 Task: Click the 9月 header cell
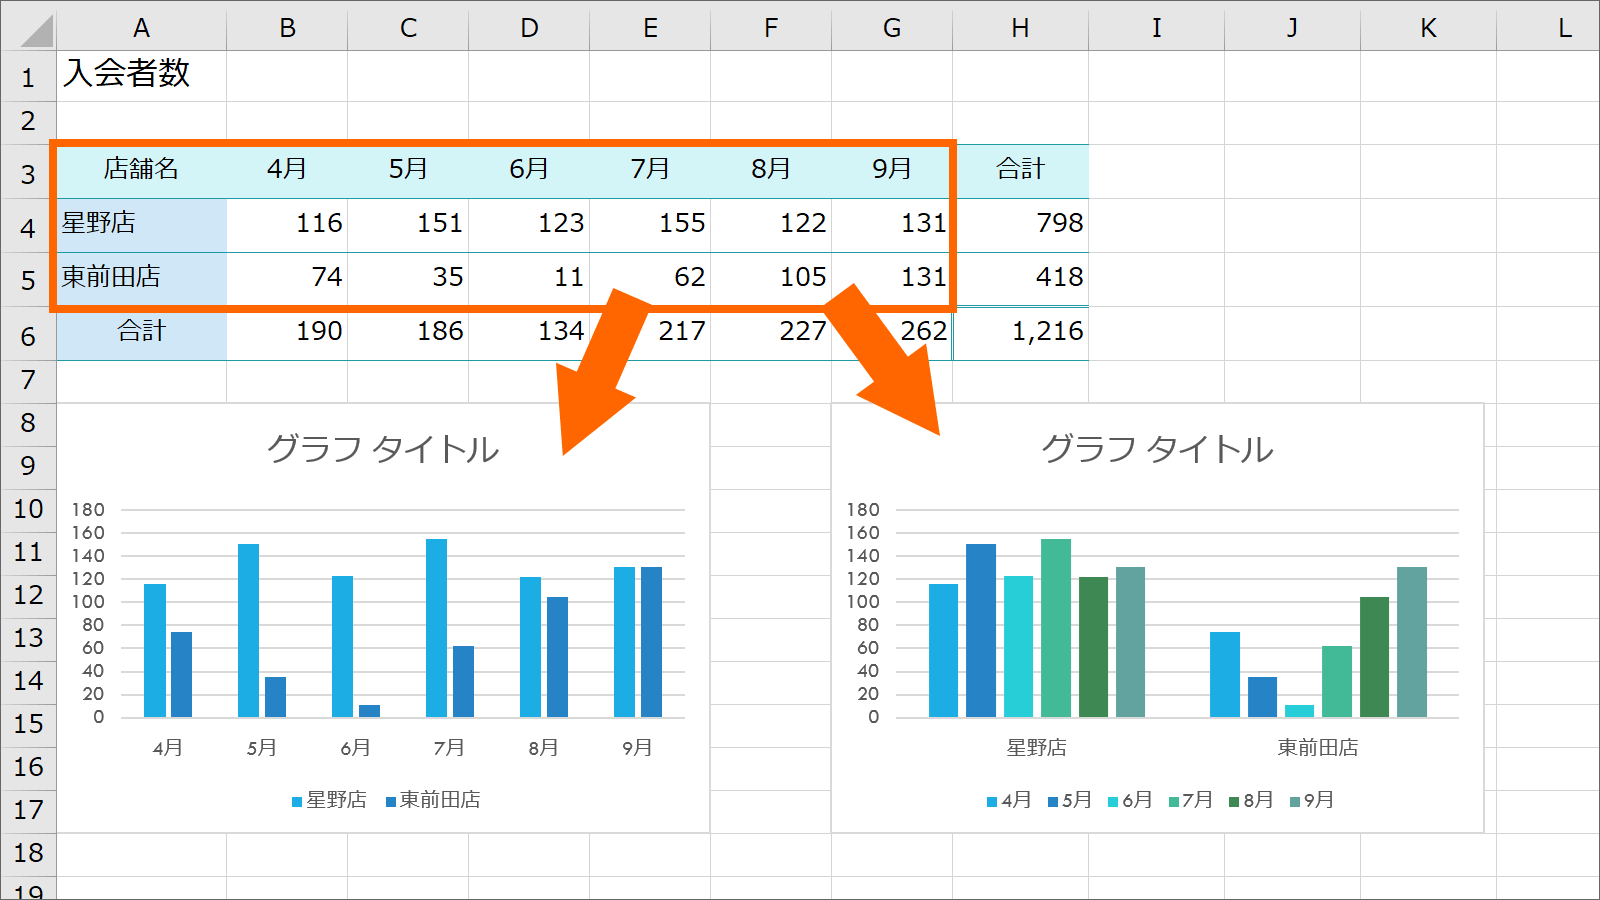[892, 170]
